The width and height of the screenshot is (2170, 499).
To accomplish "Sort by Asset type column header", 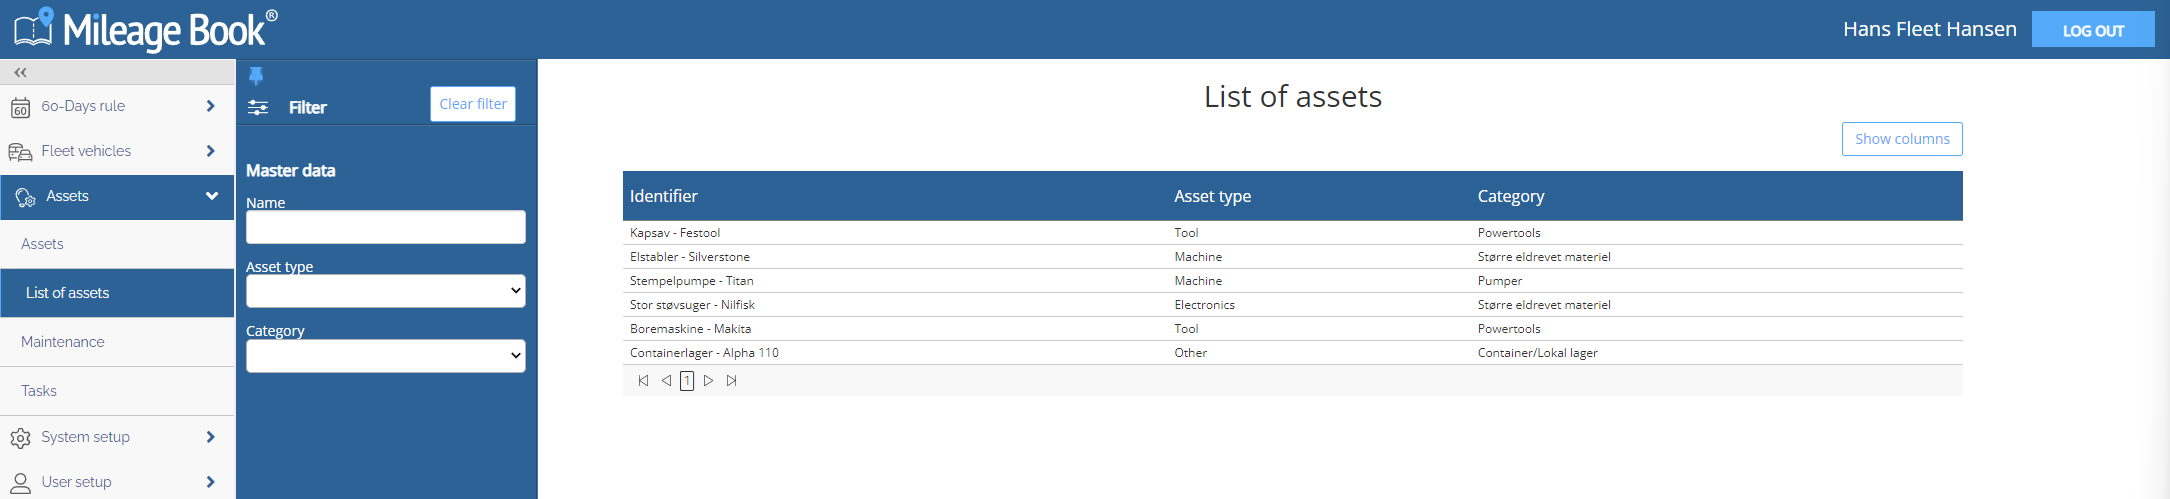I will tap(1212, 196).
